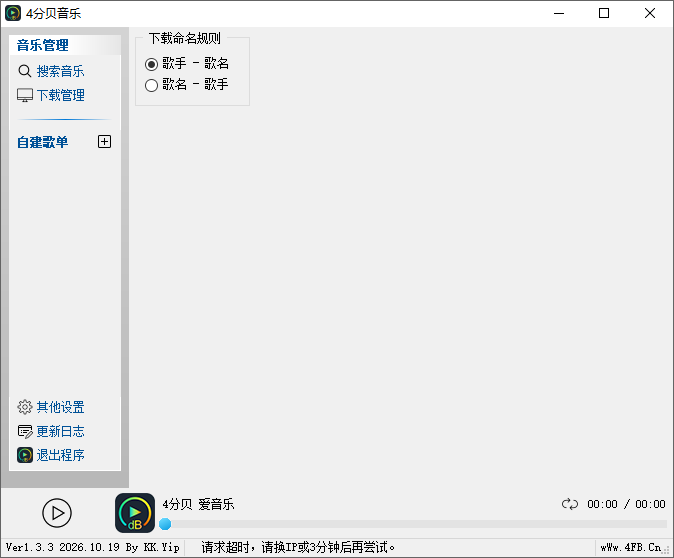674x558 pixels.
Task: Click the search magnifier icon beside 搜索音乐
Action: click(x=25, y=71)
